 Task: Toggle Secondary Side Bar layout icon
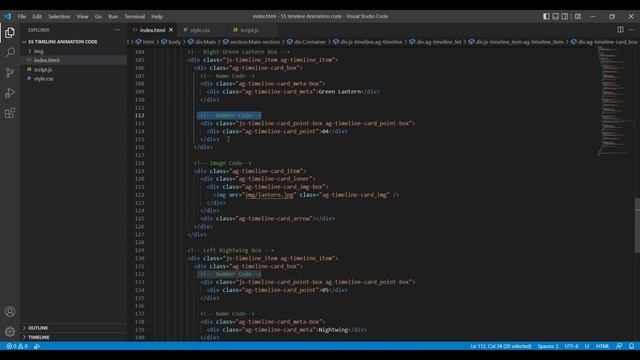click(x=564, y=16)
